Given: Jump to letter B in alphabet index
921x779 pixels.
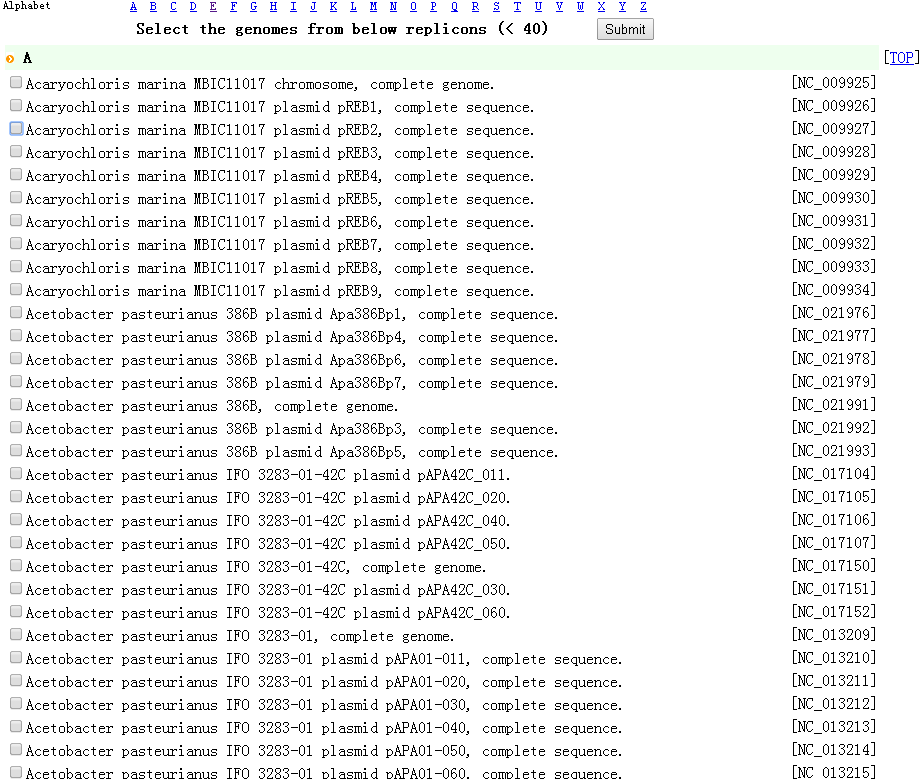Looking at the screenshot, I should [x=153, y=7].
